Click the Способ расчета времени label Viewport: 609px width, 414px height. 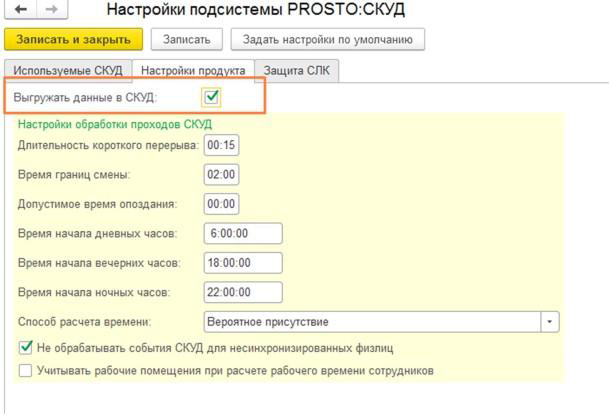[85, 322]
